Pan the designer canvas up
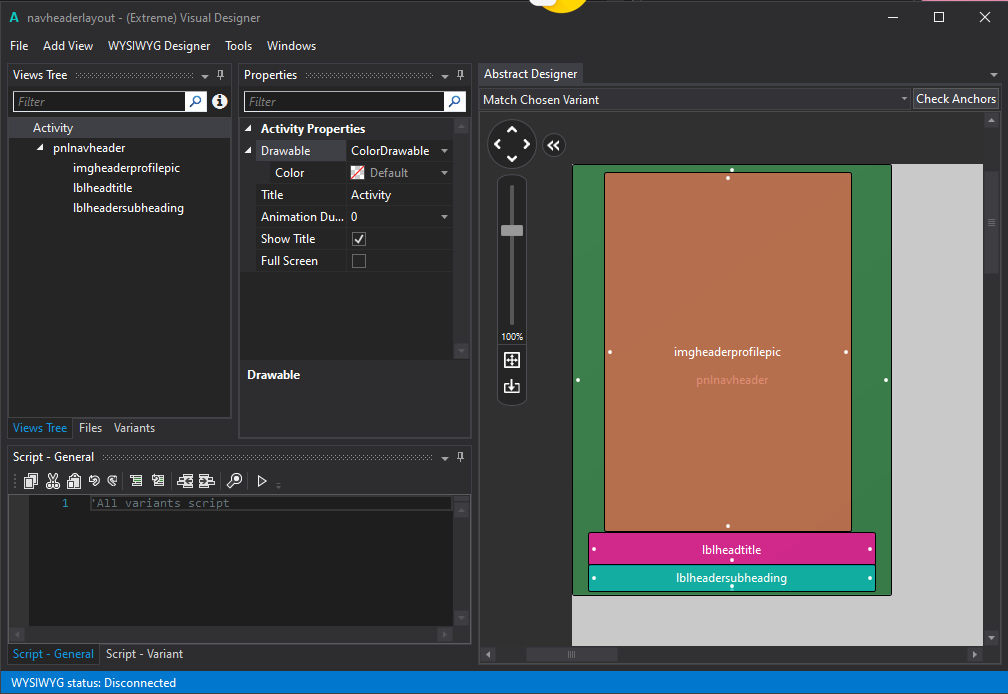The height and width of the screenshot is (694, 1008). click(x=512, y=130)
